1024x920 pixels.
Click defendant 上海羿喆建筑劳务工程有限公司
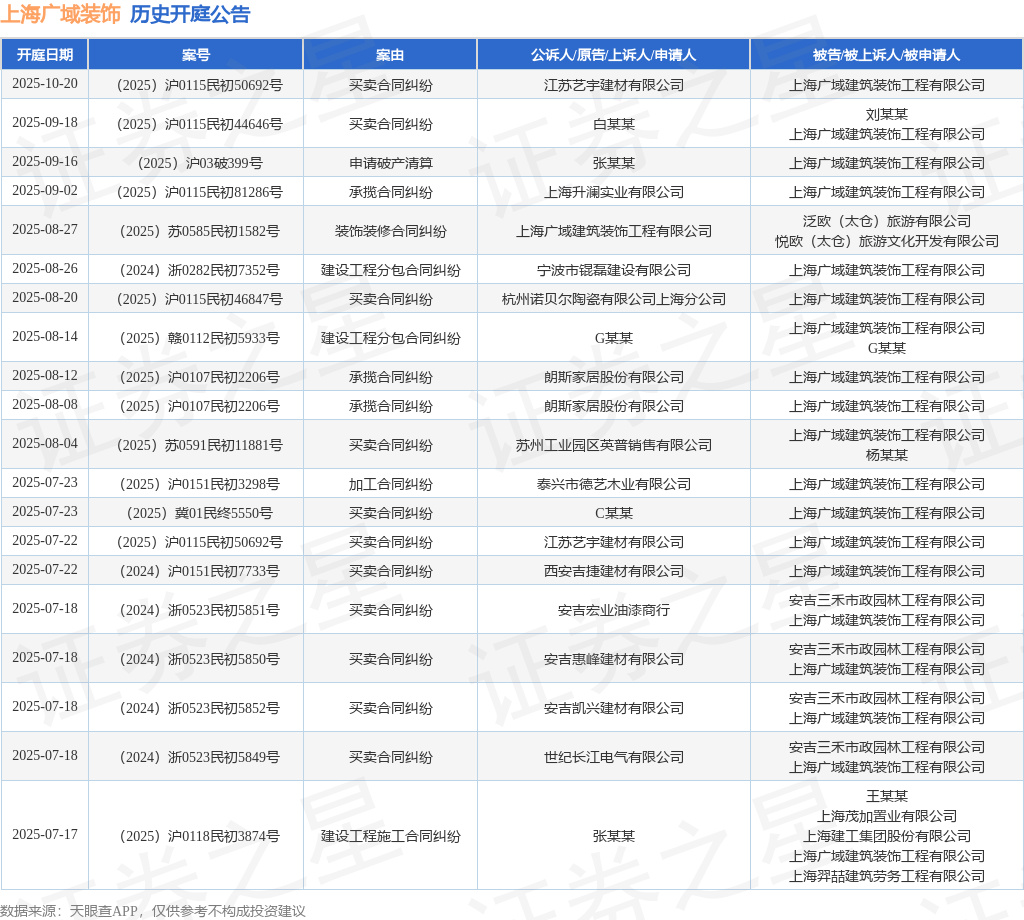887,876
